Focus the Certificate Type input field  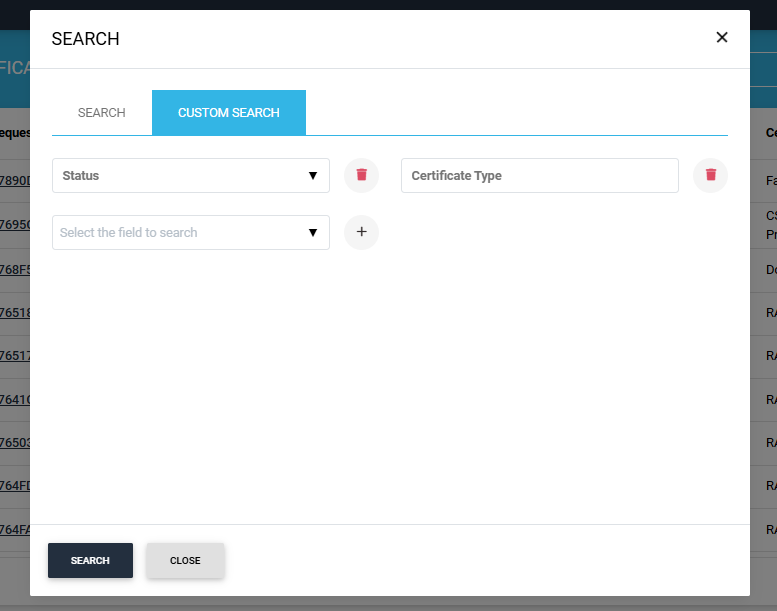coord(539,175)
